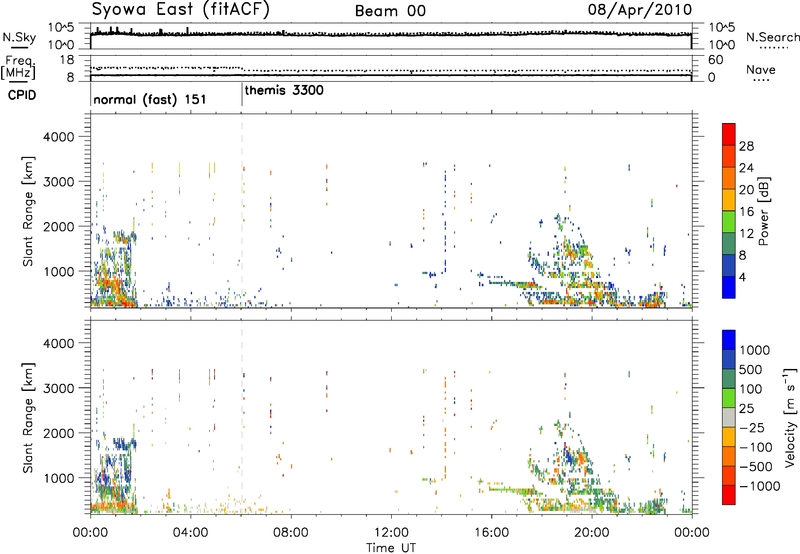Click the "Nave" legend label

(x=761, y=69)
